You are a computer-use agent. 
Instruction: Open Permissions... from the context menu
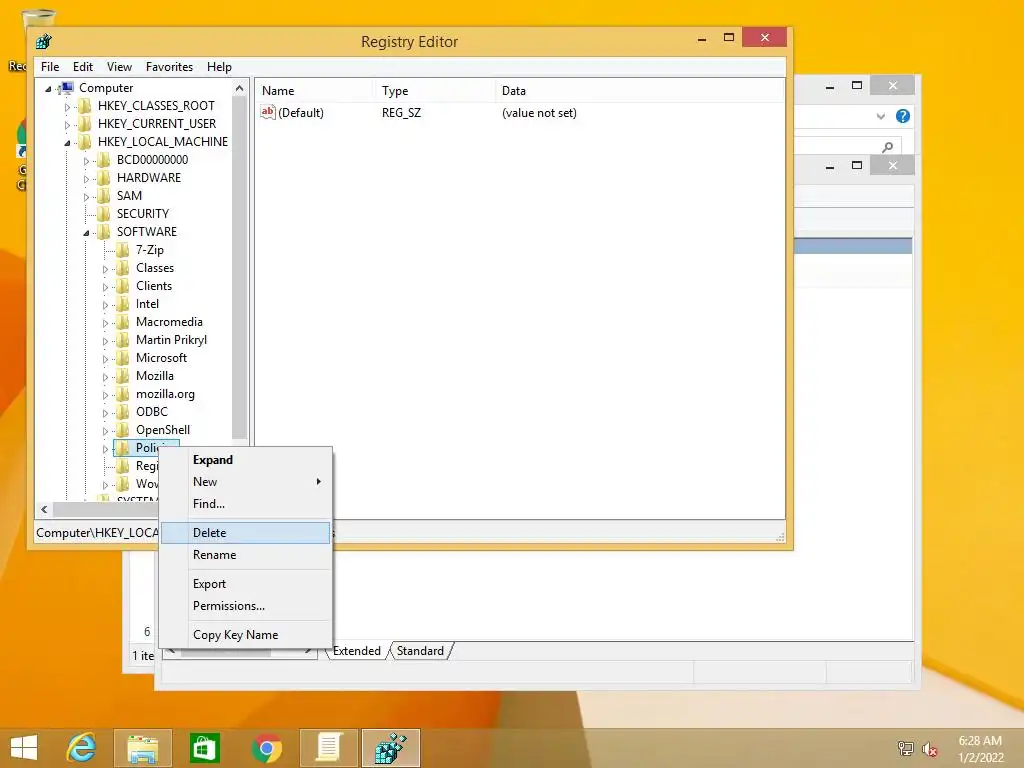(246, 606)
